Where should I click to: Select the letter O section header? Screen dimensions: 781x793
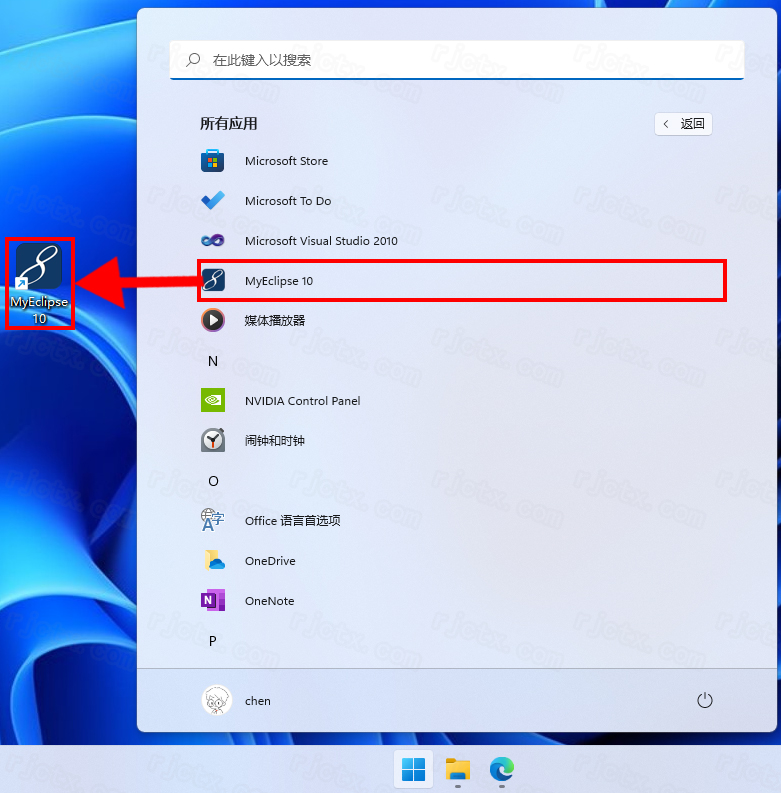coord(213,481)
